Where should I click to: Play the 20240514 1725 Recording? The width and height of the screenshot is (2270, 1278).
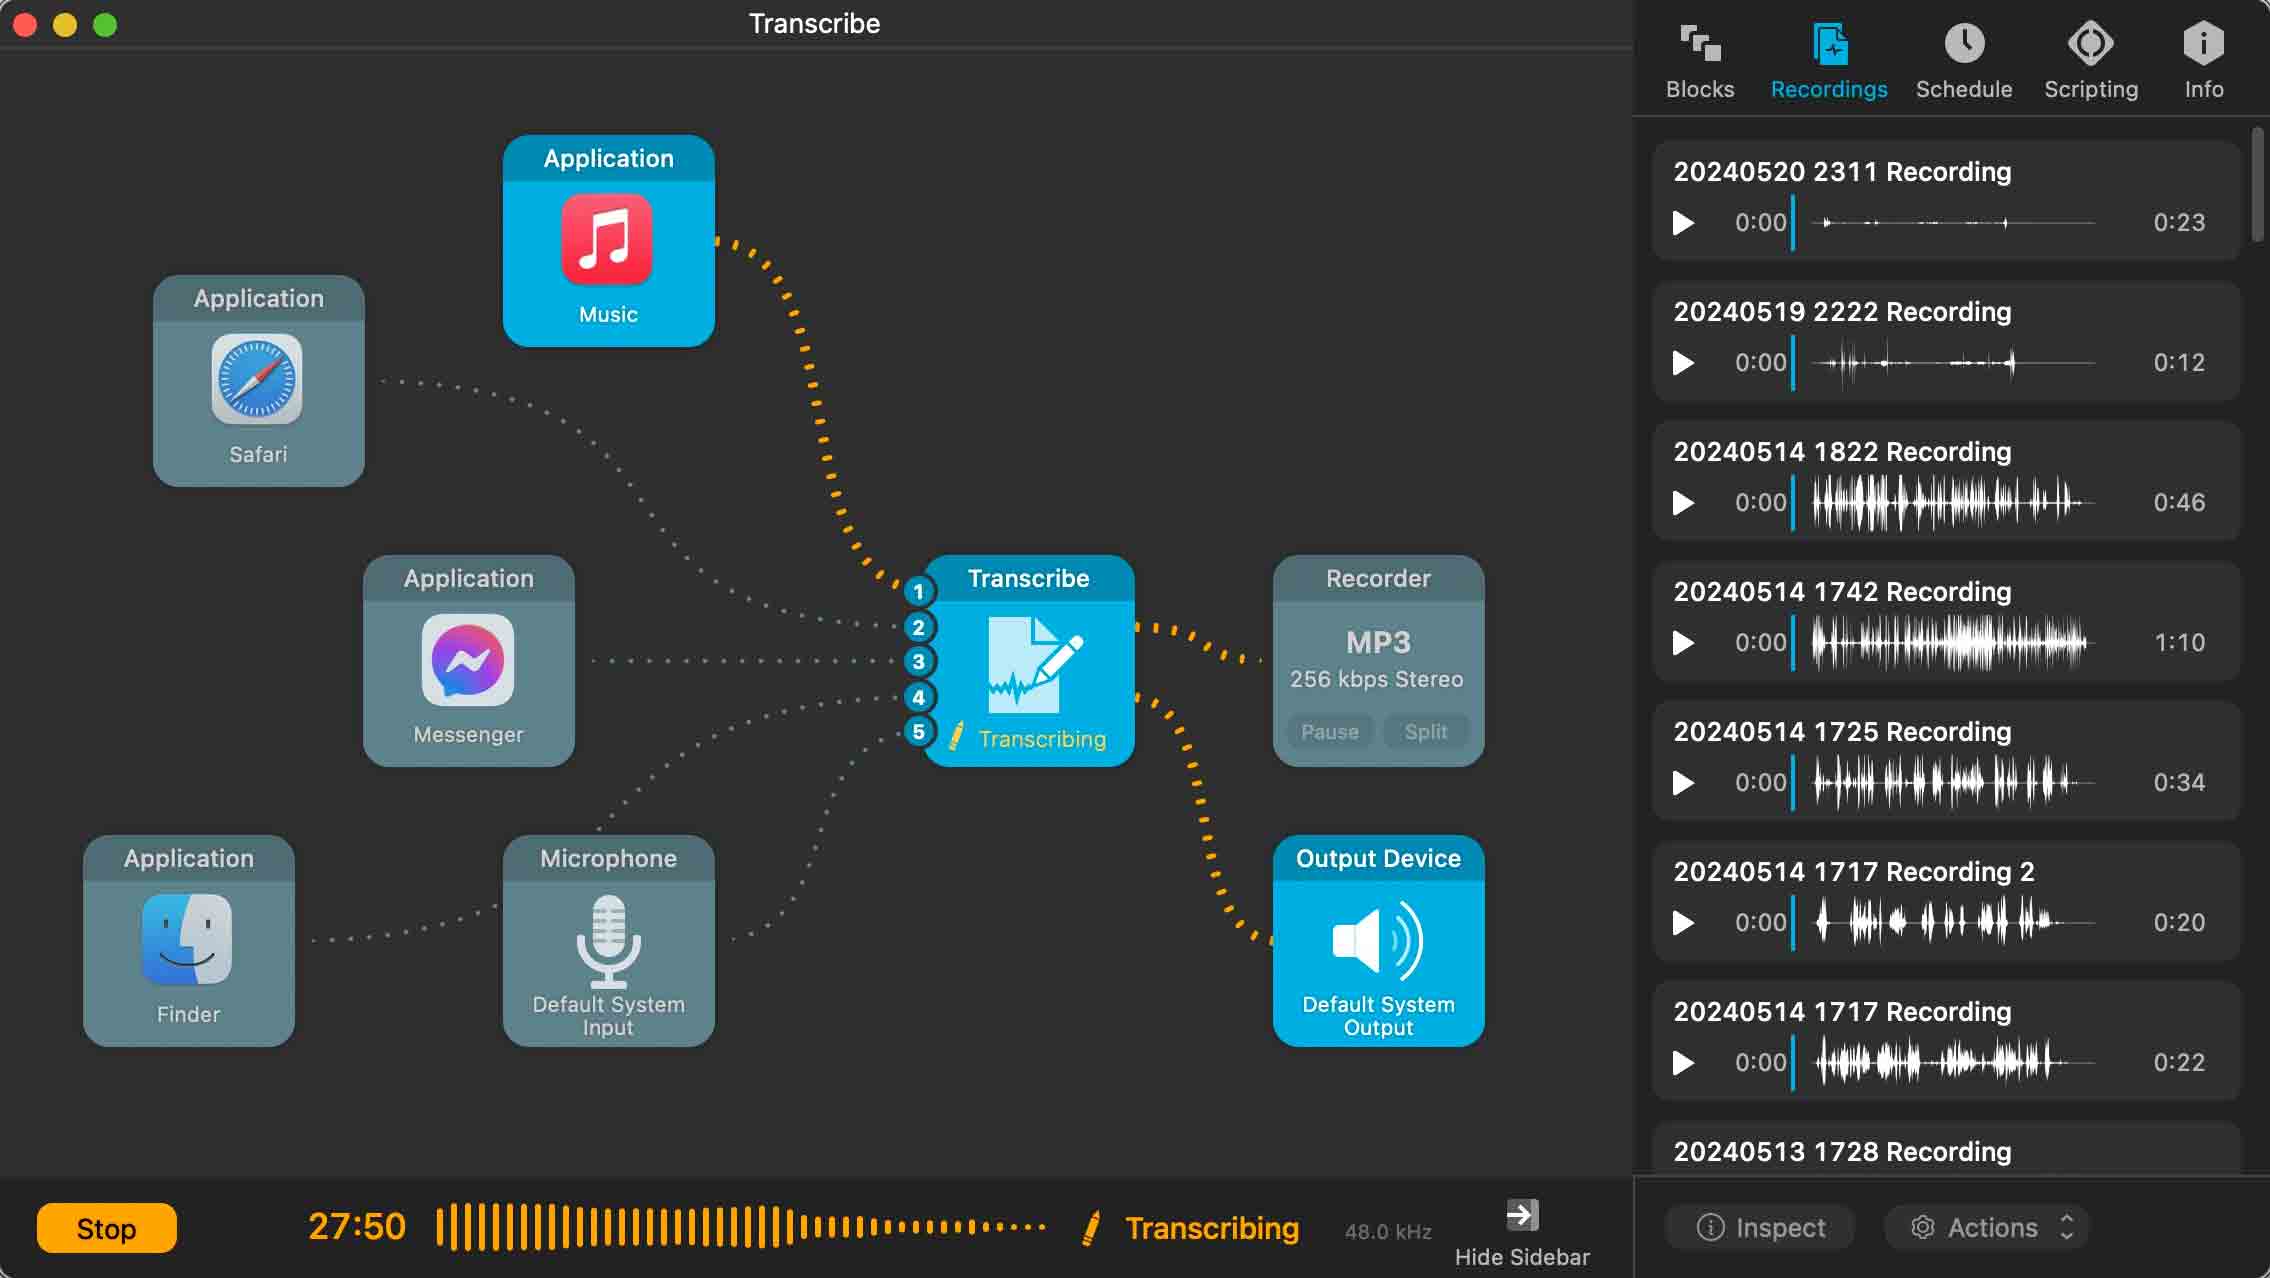(x=1684, y=782)
